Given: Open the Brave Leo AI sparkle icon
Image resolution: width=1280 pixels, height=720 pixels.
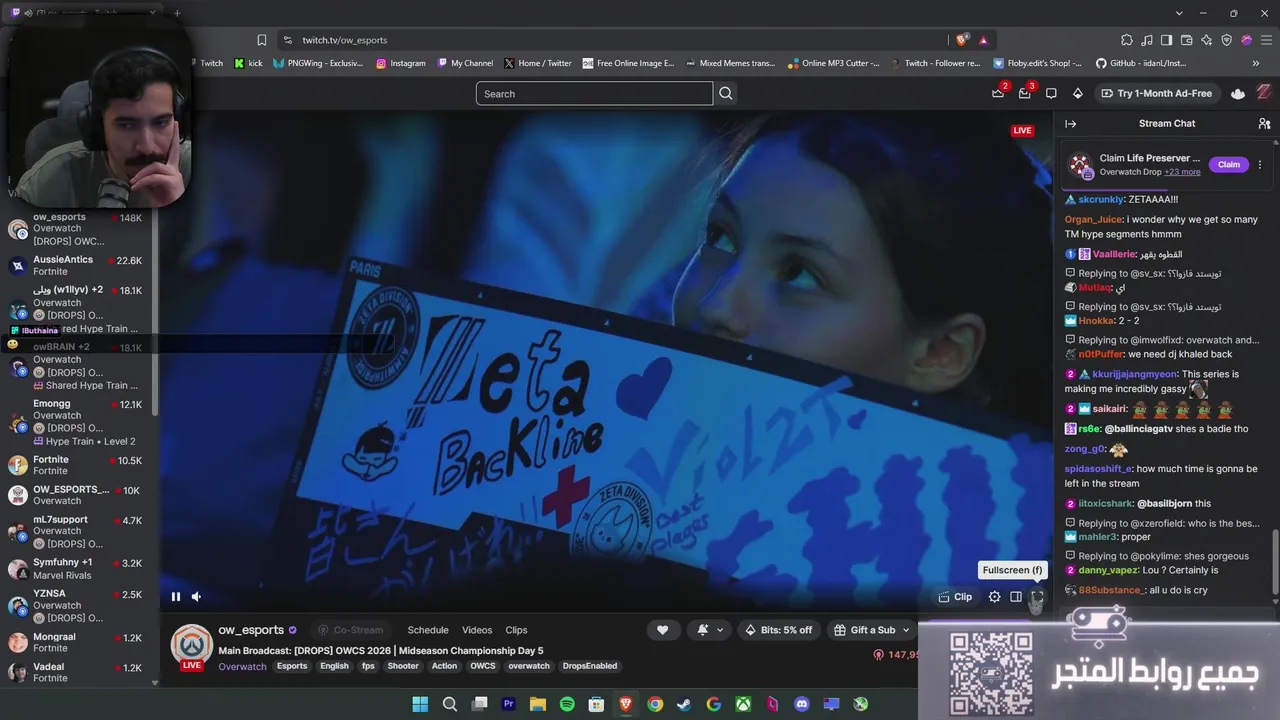Looking at the screenshot, I should [x=1207, y=40].
